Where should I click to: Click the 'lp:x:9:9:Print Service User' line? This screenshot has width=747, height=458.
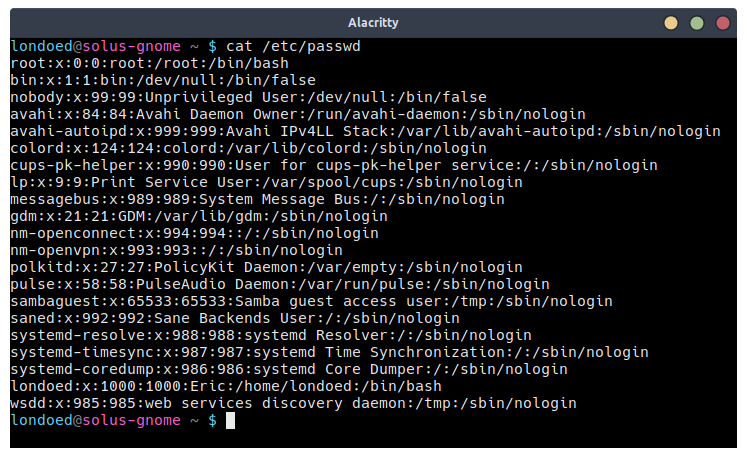(266, 183)
